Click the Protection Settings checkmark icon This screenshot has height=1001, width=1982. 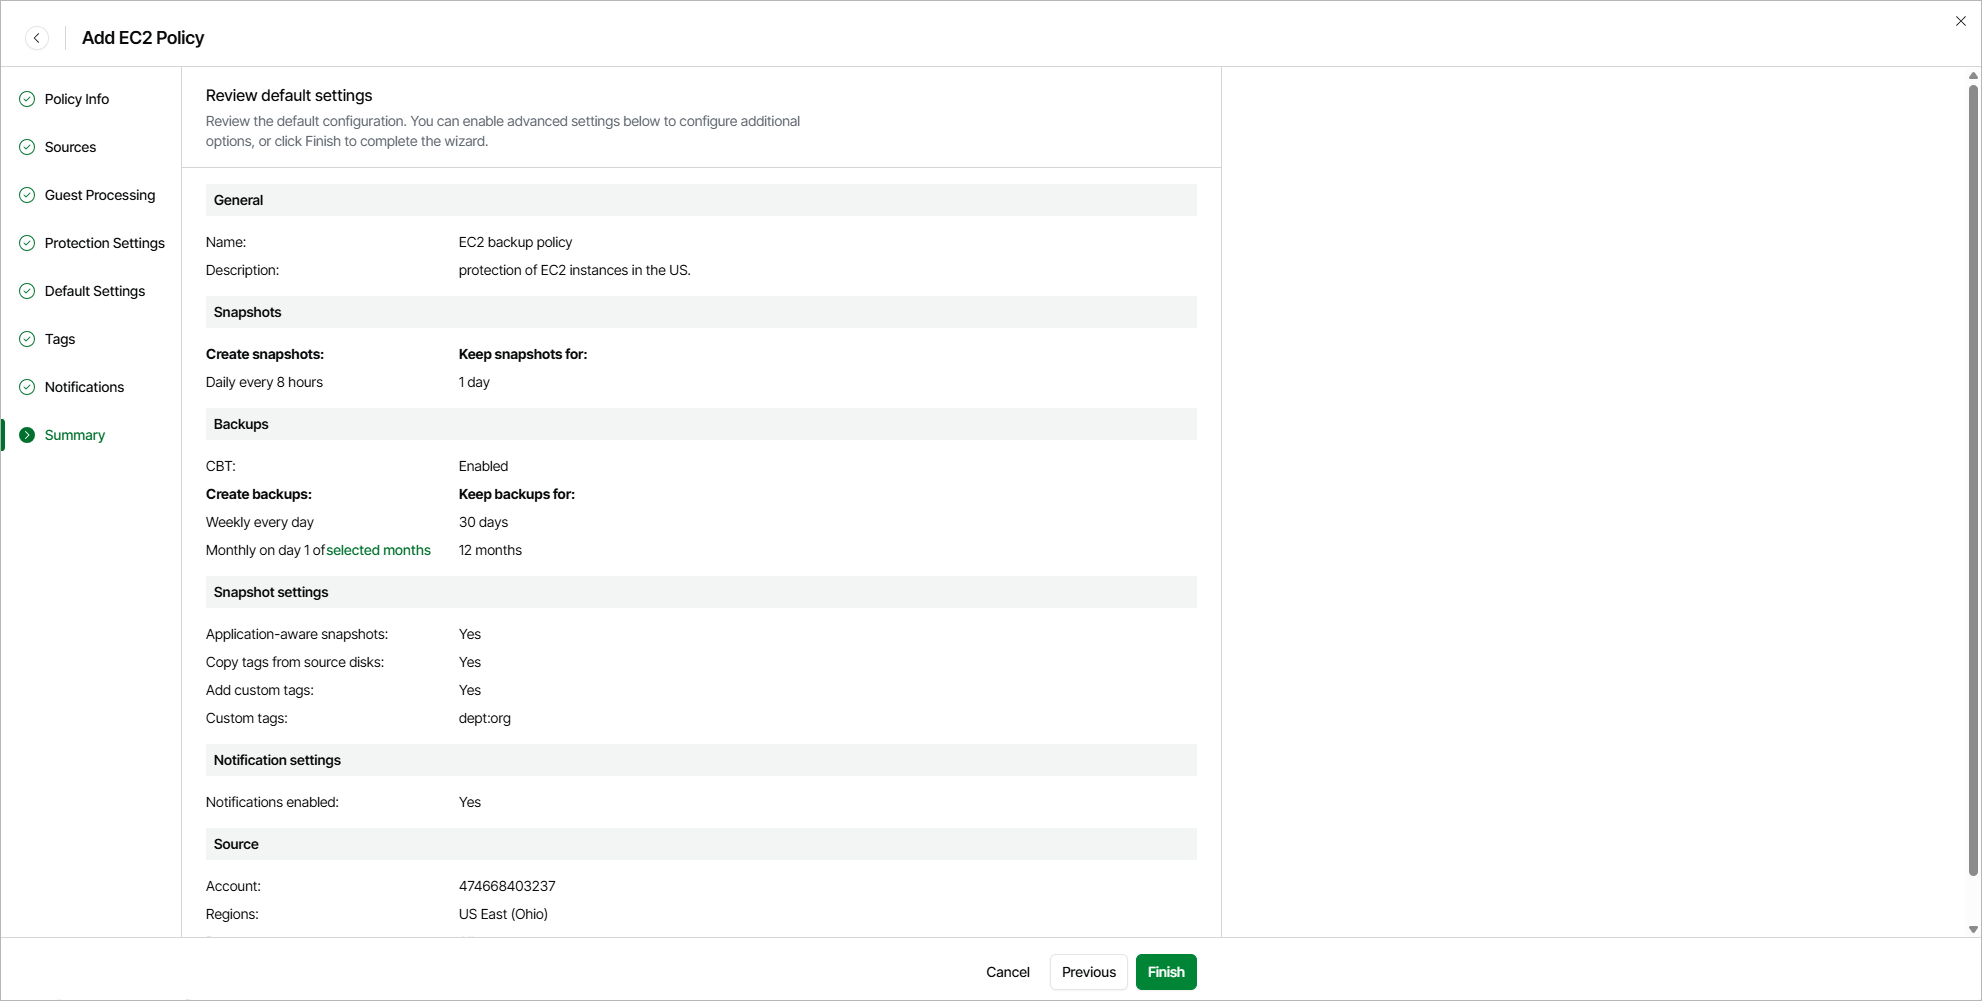point(27,243)
